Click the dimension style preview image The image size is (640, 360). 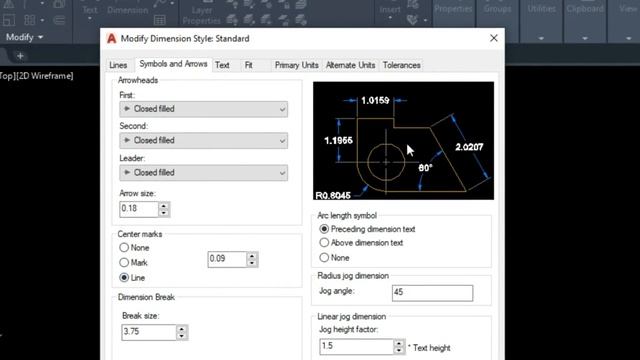(x=403, y=141)
